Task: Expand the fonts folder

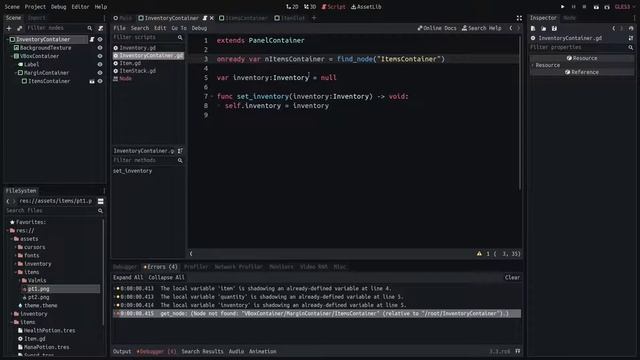Action: tap(16, 256)
